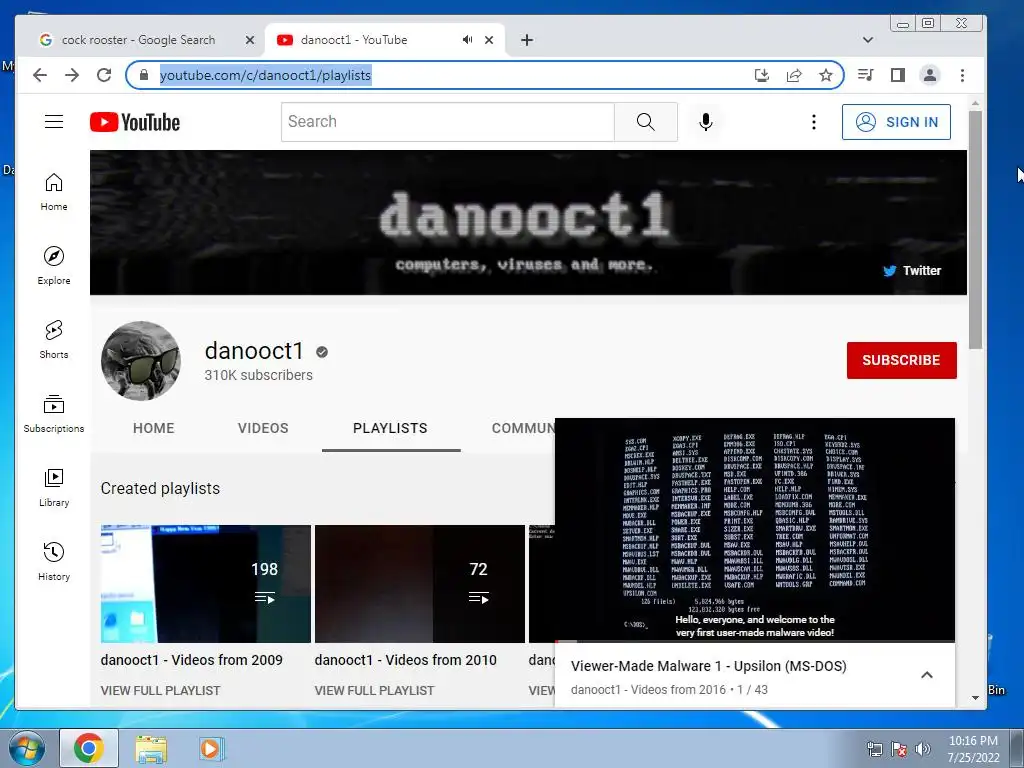Click the Action Center flag tray icon
This screenshot has width=1024, height=768.
click(x=899, y=749)
